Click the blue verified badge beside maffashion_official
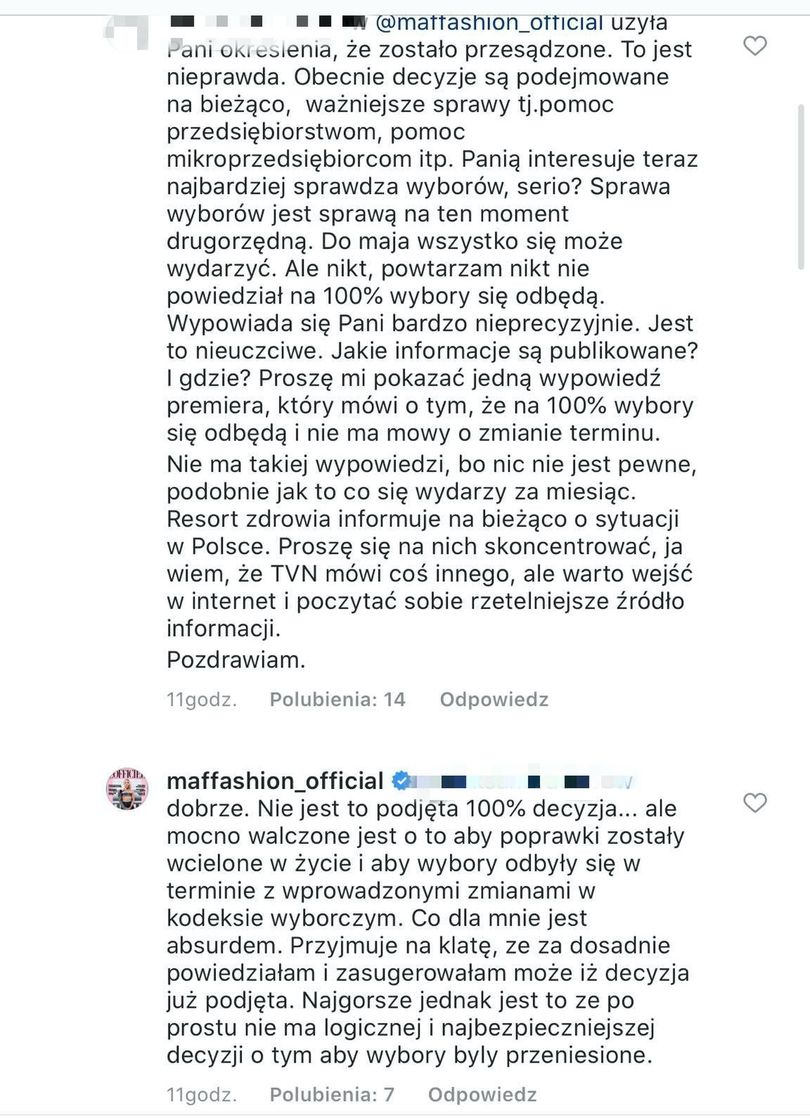810x1118 pixels. (401, 780)
